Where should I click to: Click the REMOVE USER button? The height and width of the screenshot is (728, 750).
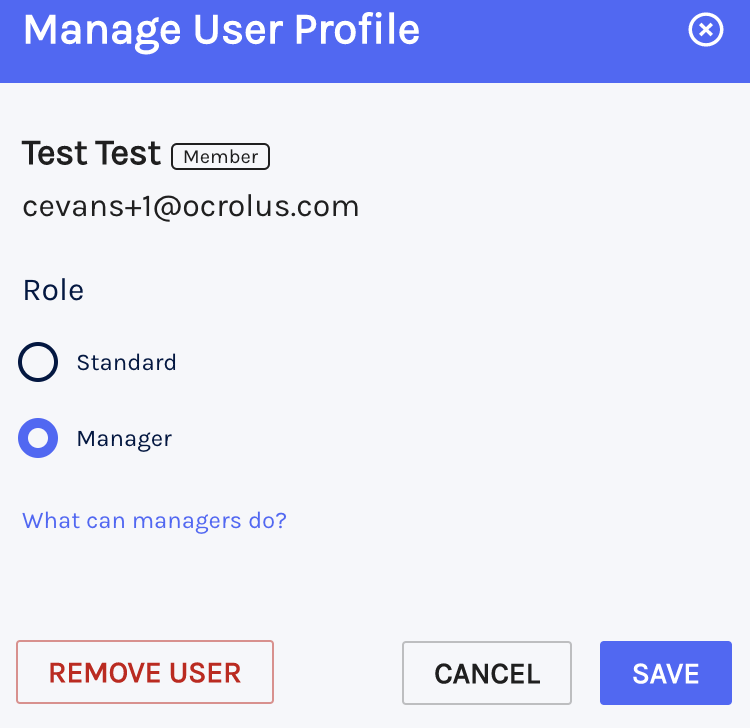pos(145,672)
